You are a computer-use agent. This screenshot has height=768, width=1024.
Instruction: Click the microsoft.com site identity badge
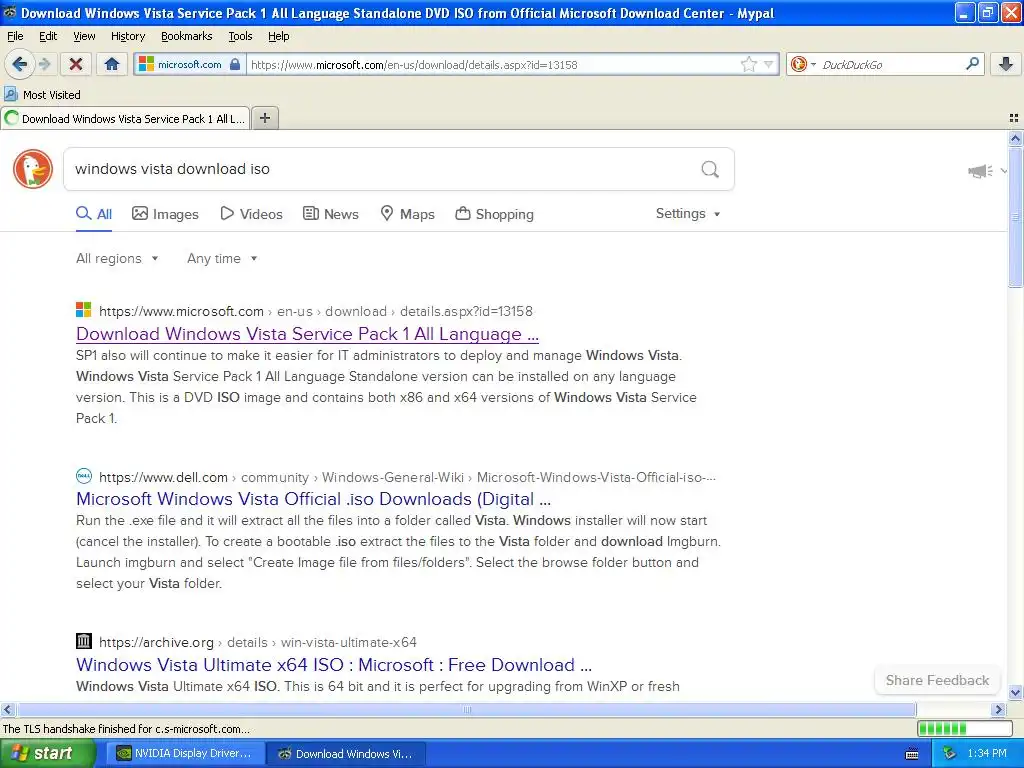point(190,64)
